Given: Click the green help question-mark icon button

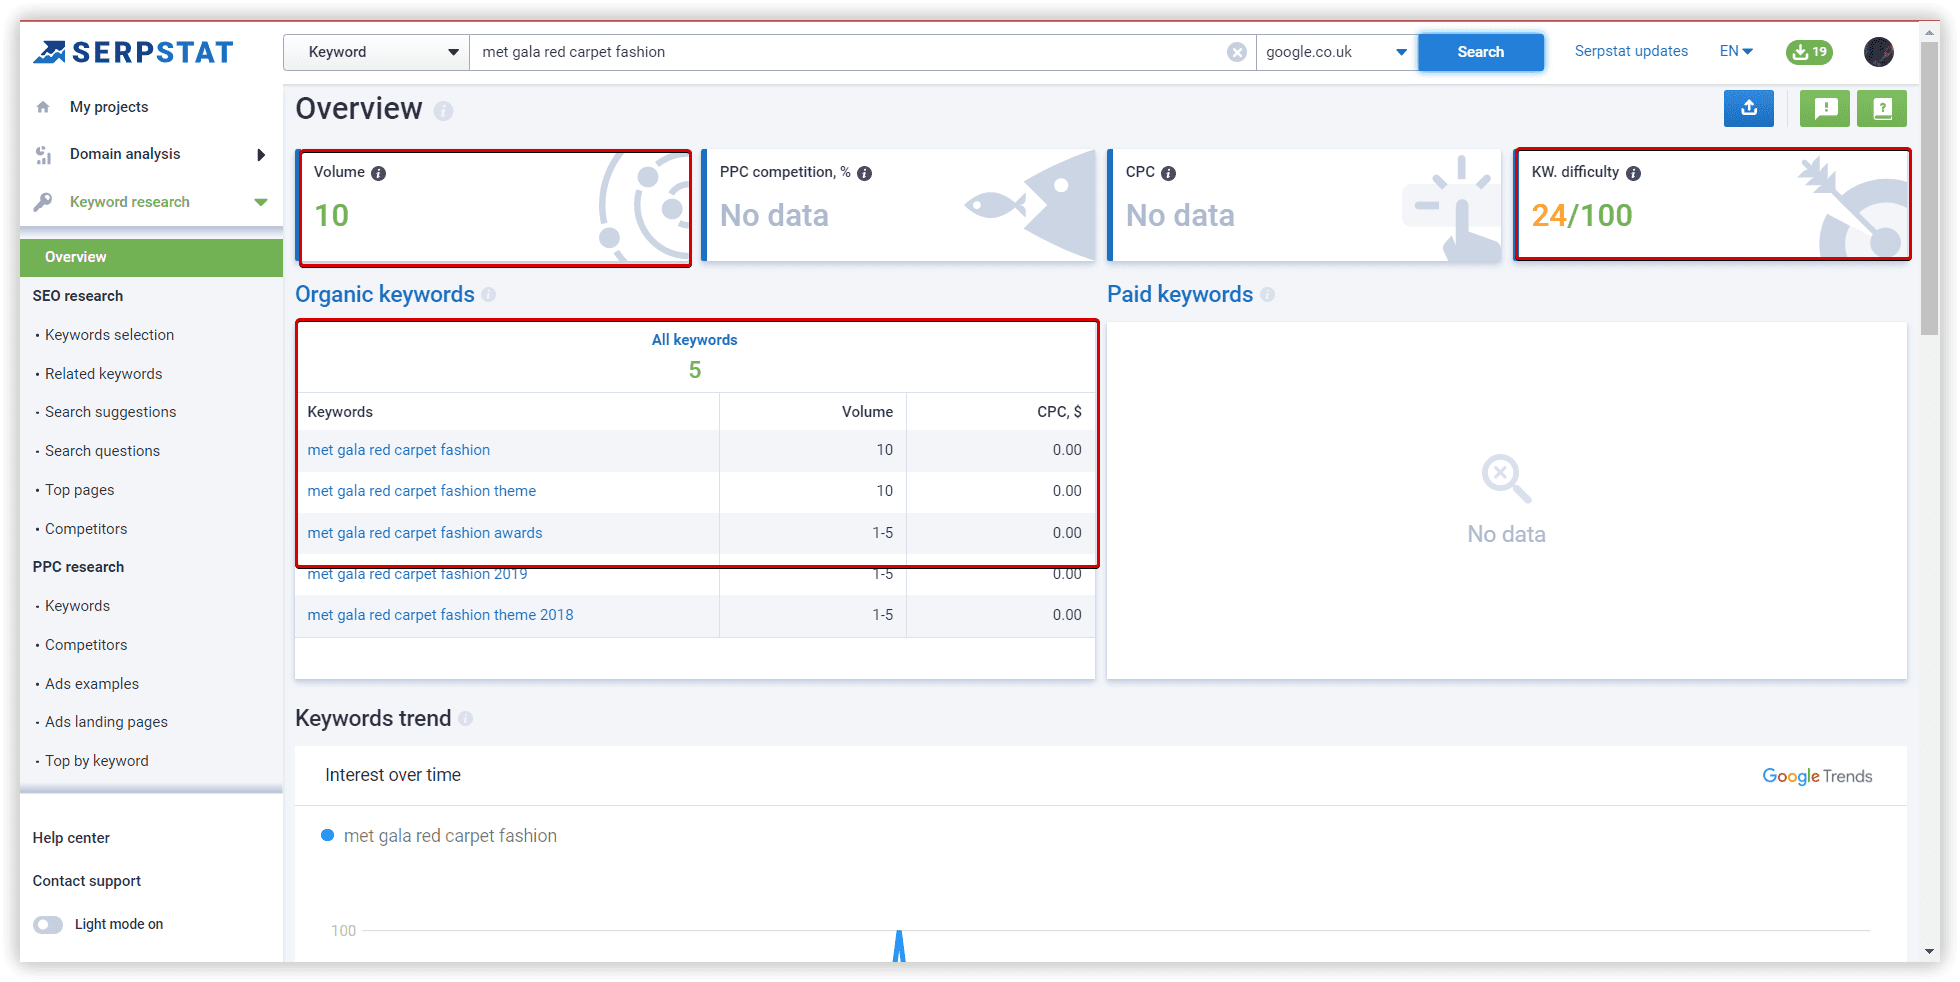Looking at the screenshot, I should [1882, 108].
